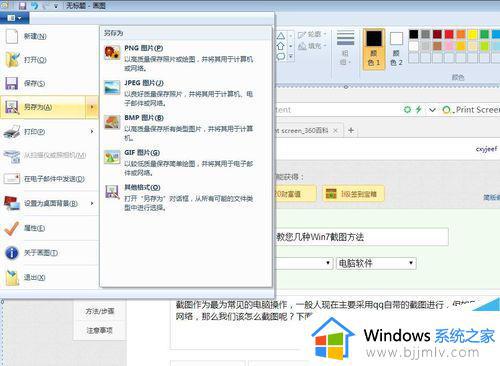Pick the red color swatch
500x366 pixels.
point(449,34)
